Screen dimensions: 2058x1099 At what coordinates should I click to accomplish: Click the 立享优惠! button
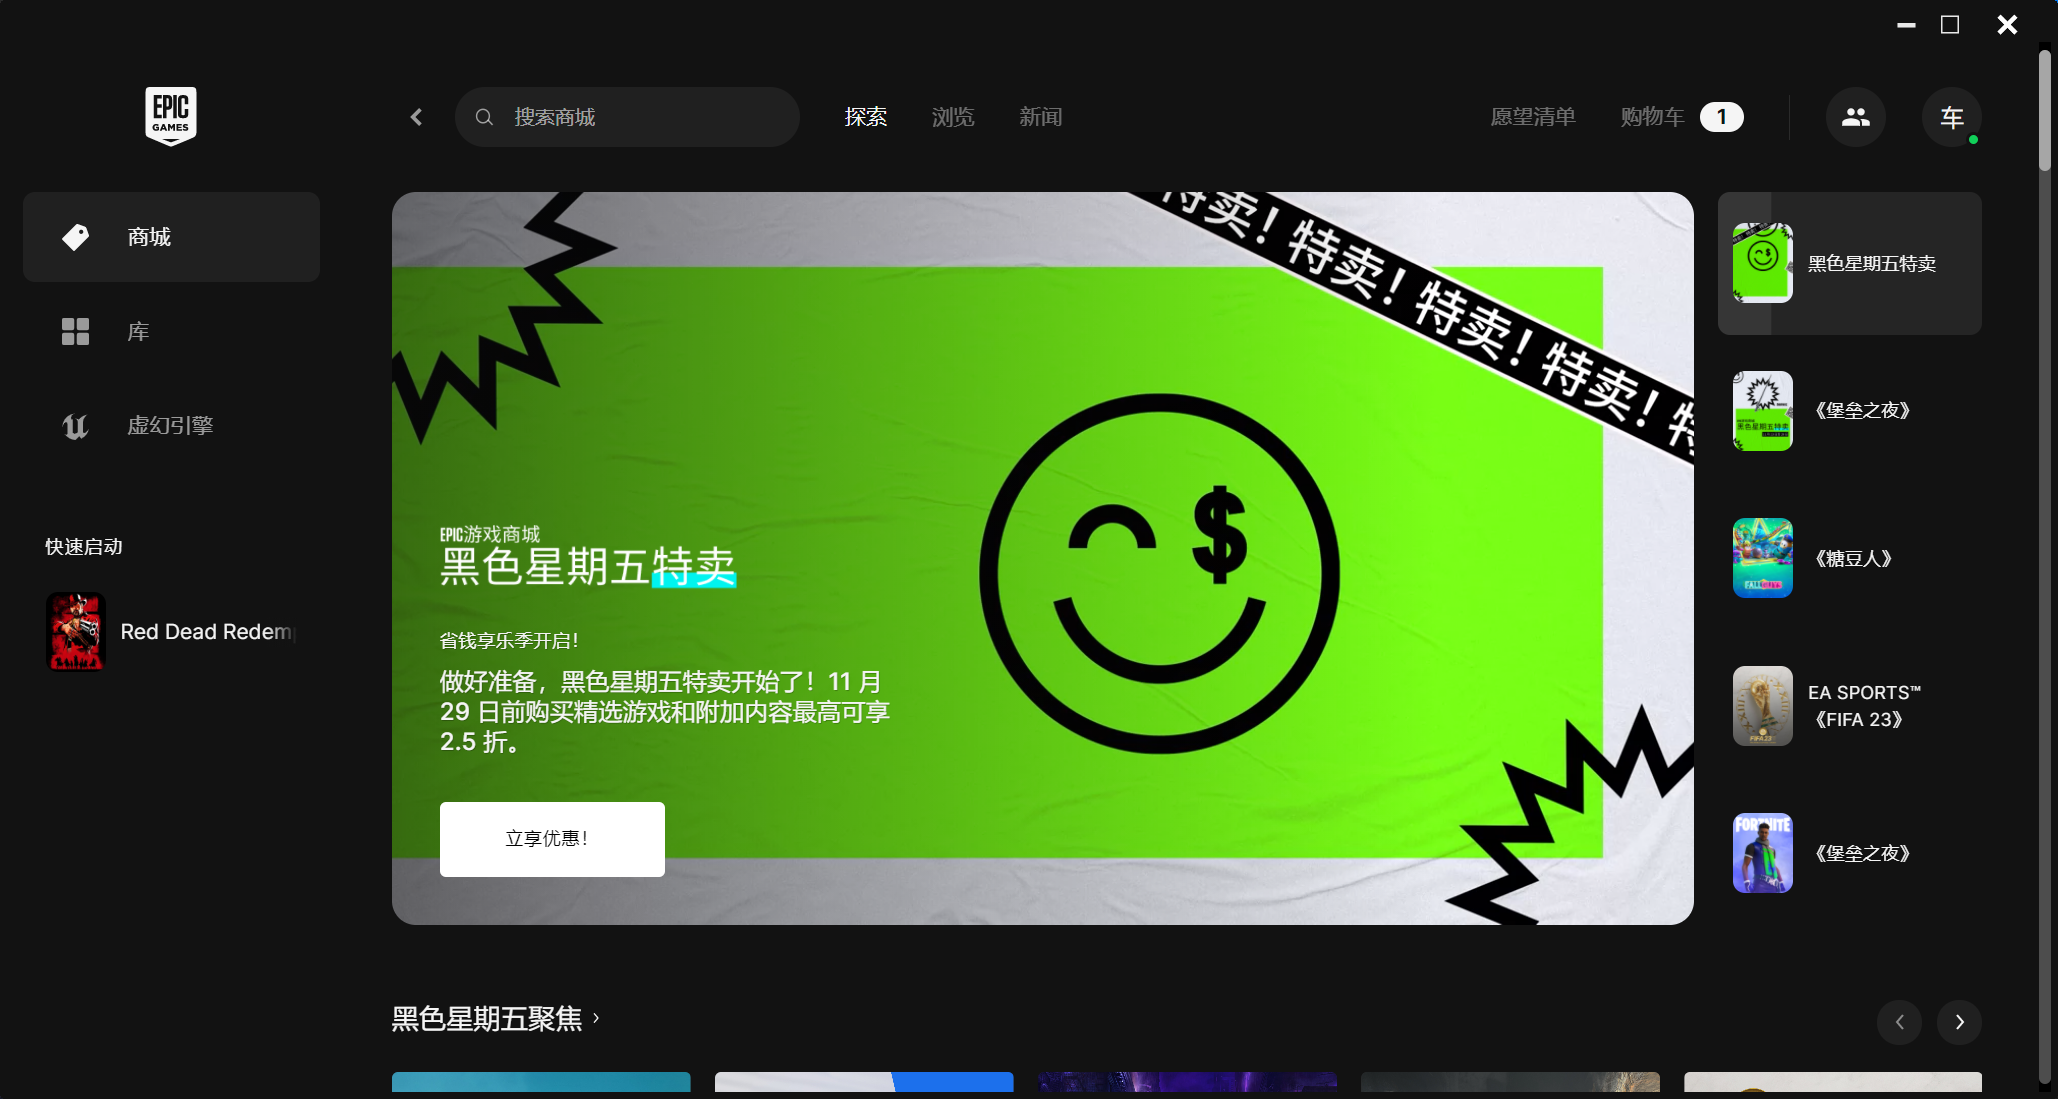pyautogui.click(x=552, y=839)
